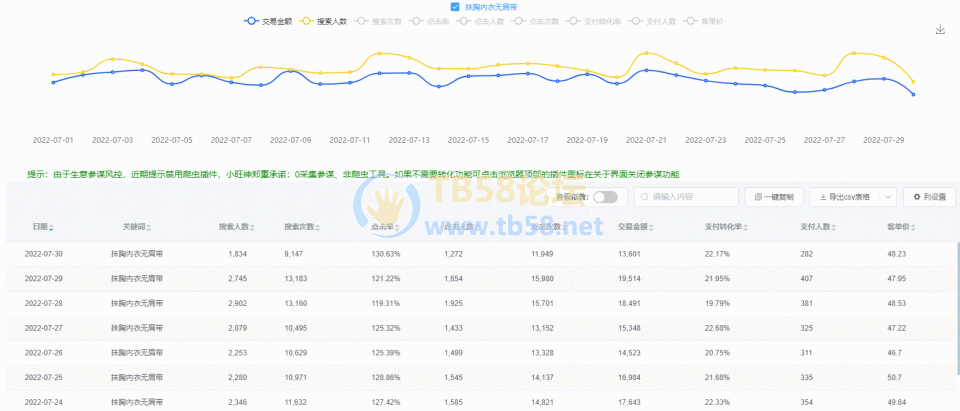Expand the 导出csv表格 dropdown arrow

[x=887, y=197]
